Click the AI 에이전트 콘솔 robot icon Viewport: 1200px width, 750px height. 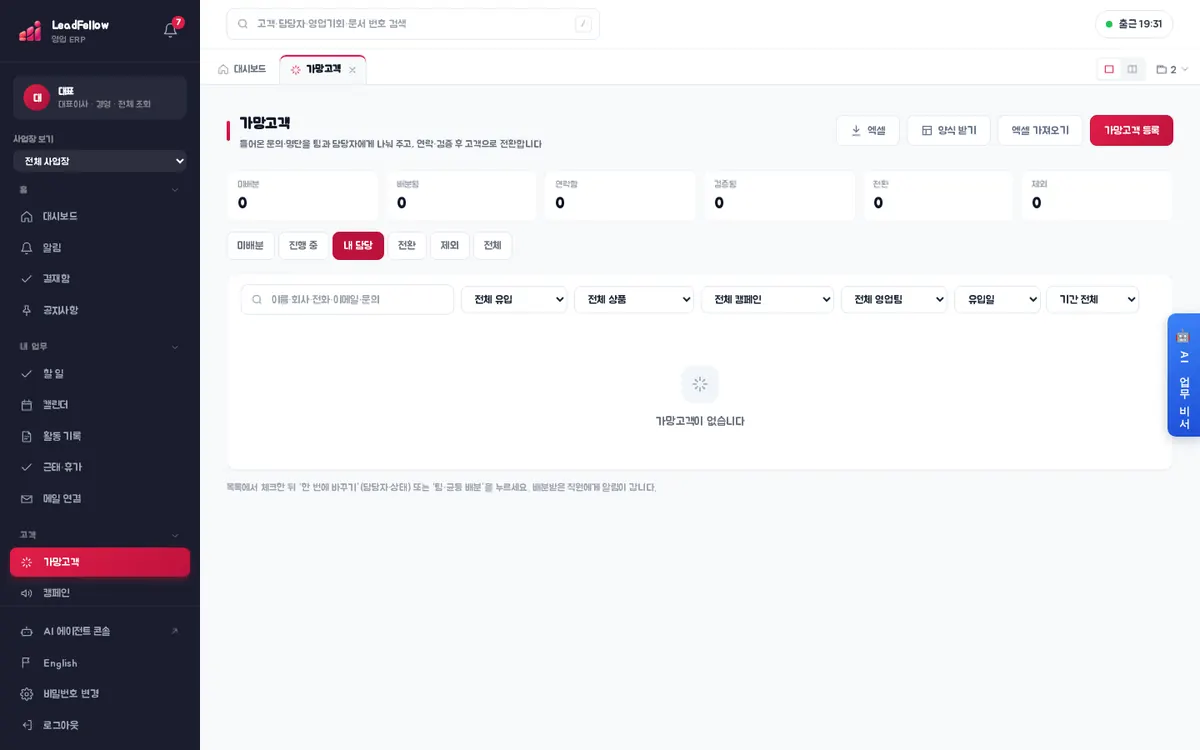tap(27, 631)
